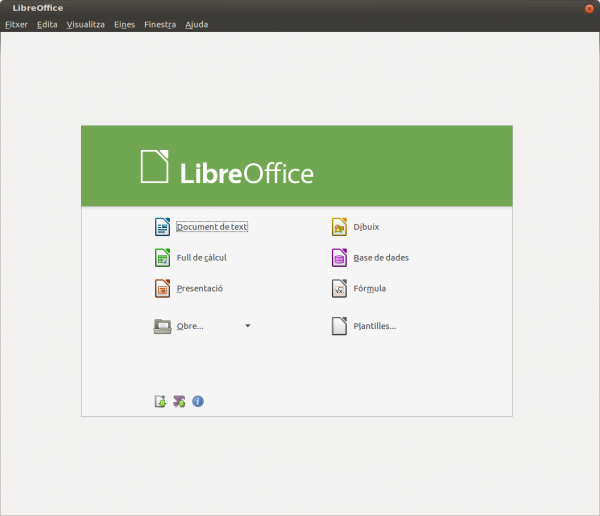The height and width of the screenshot is (516, 600).
Task: Click the blank templates page icon
Action: click(x=339, y=326)
